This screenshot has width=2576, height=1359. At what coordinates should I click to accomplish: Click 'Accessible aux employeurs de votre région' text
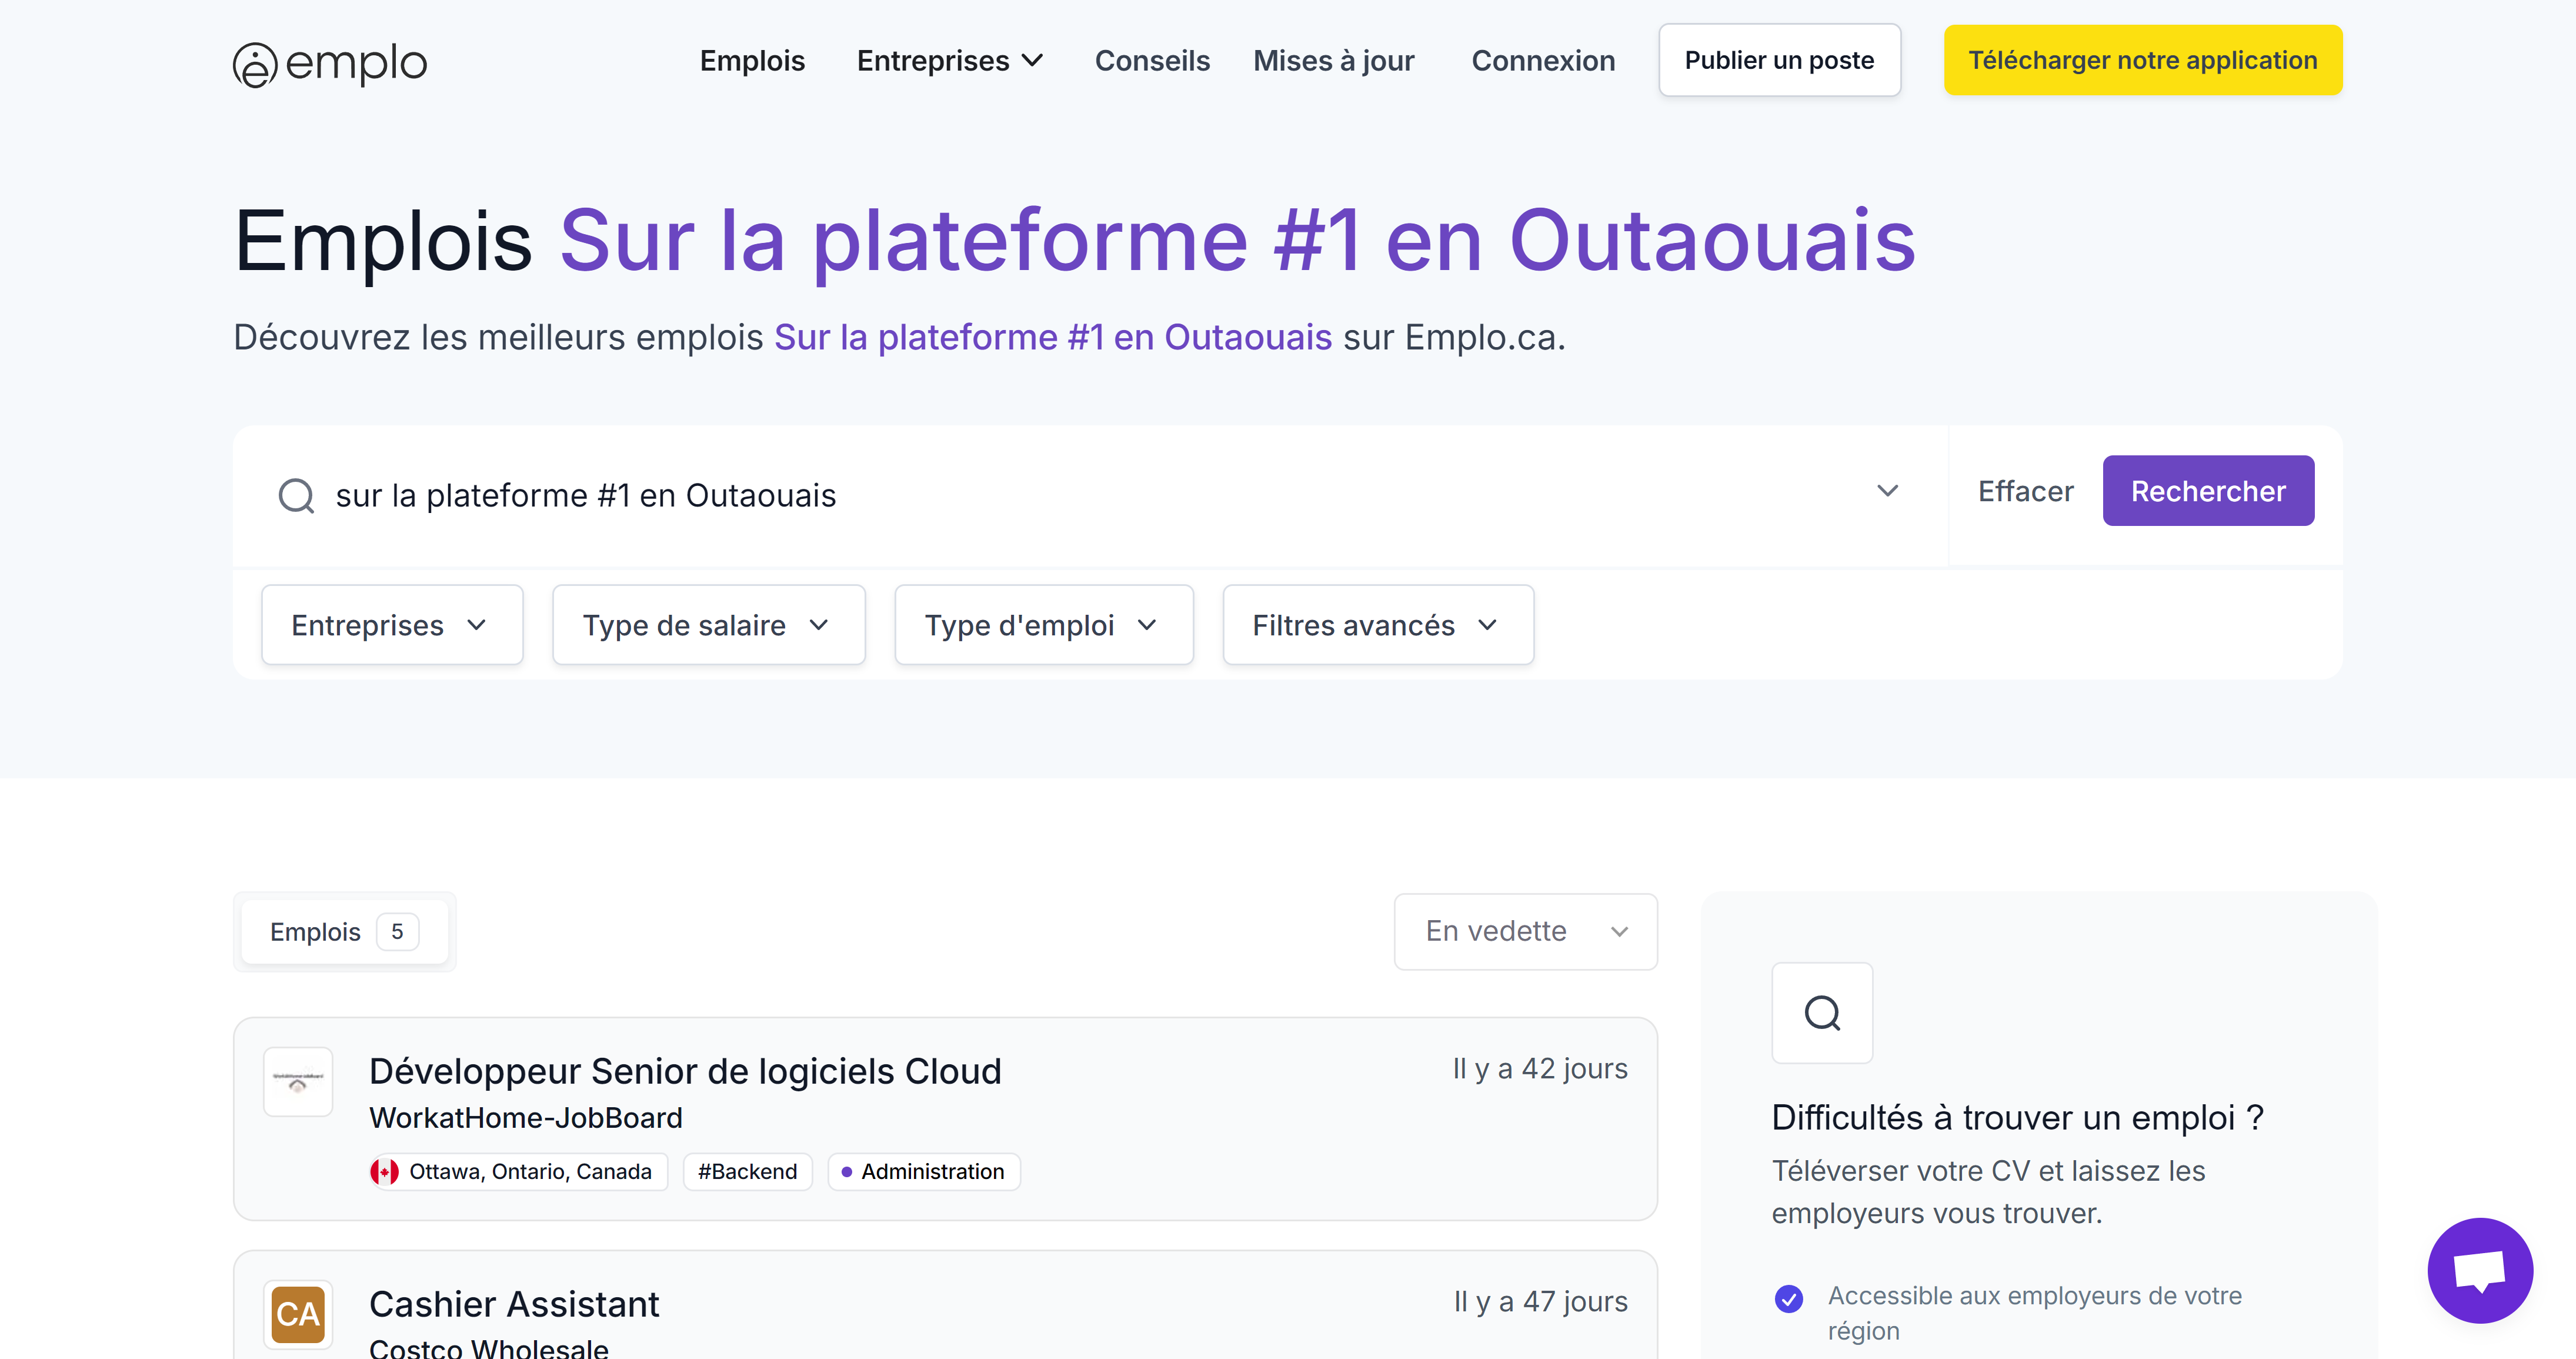click(x=2034, y=1313)
